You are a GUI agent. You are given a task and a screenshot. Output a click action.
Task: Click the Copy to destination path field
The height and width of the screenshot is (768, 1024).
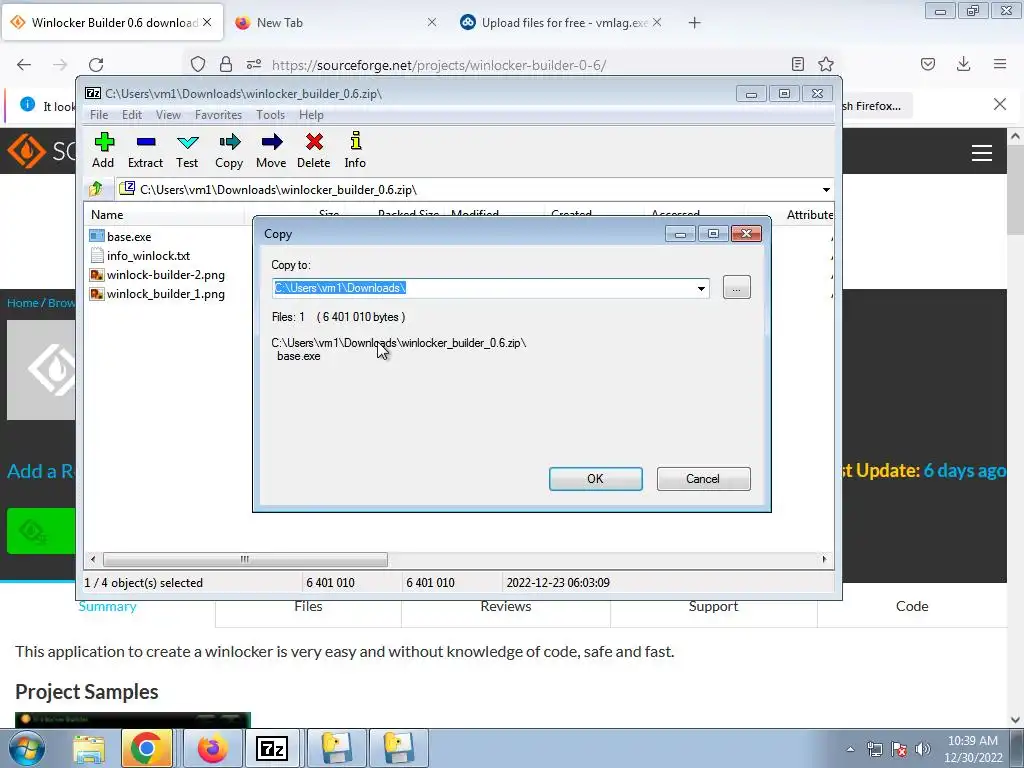click(483, 288)
